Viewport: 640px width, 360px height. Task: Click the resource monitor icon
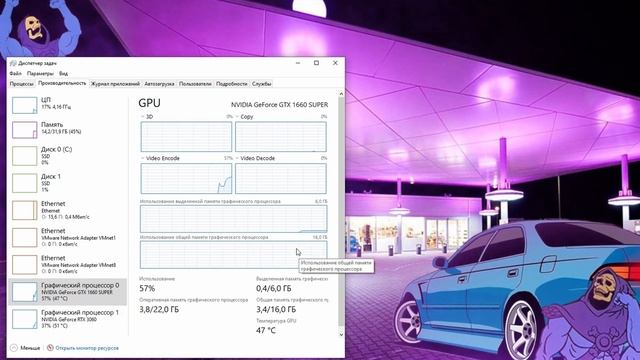click(x=50, y=348)
